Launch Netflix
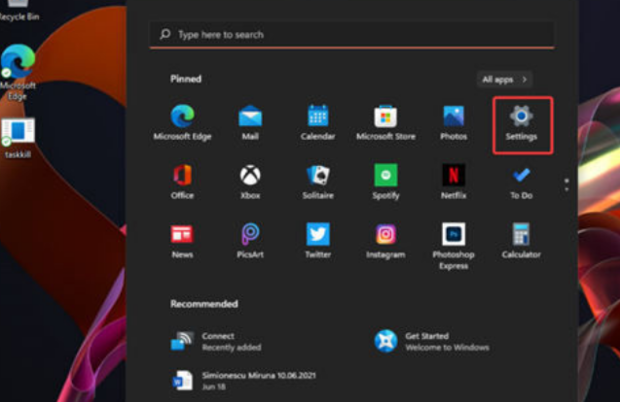This screenshot has width=620, height=402. point(454,182)
